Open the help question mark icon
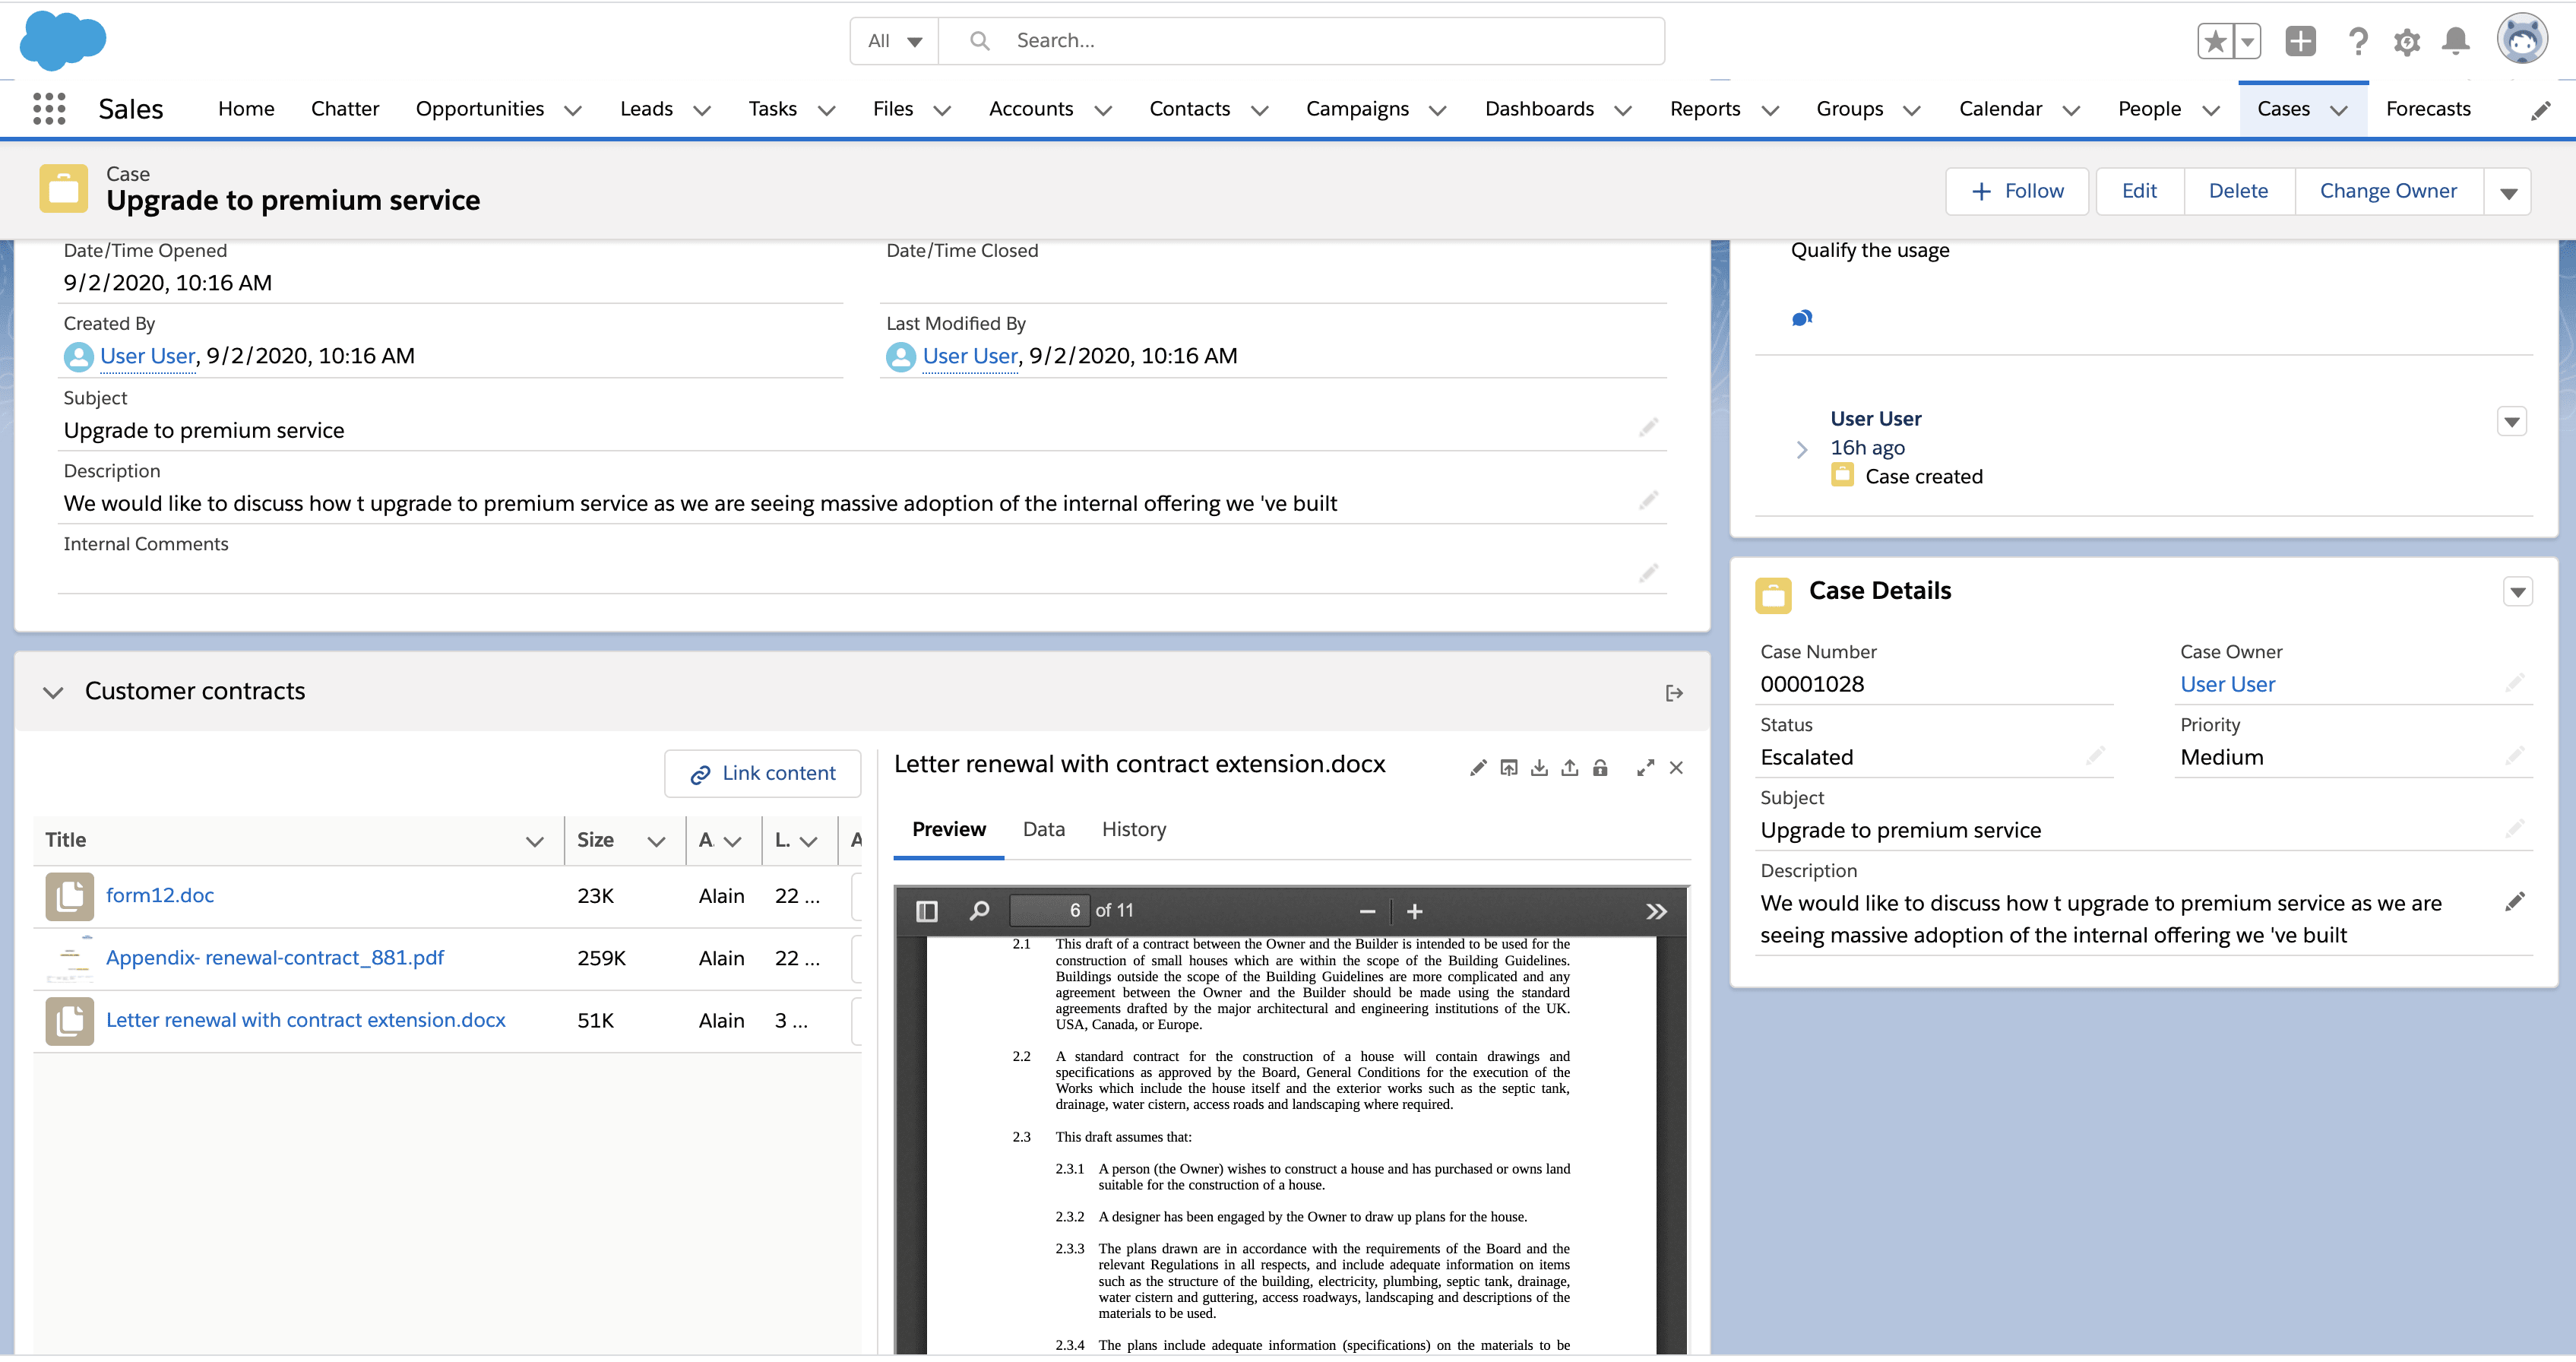2576x1362 pixels. coord(2358,41)
